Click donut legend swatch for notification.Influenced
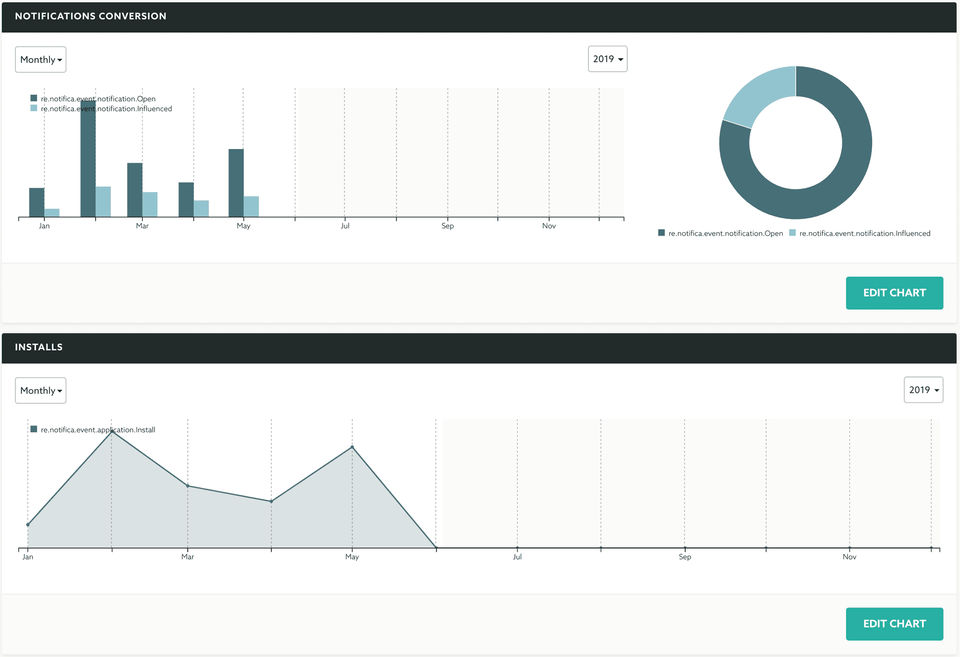 click(x=792, y=233)
